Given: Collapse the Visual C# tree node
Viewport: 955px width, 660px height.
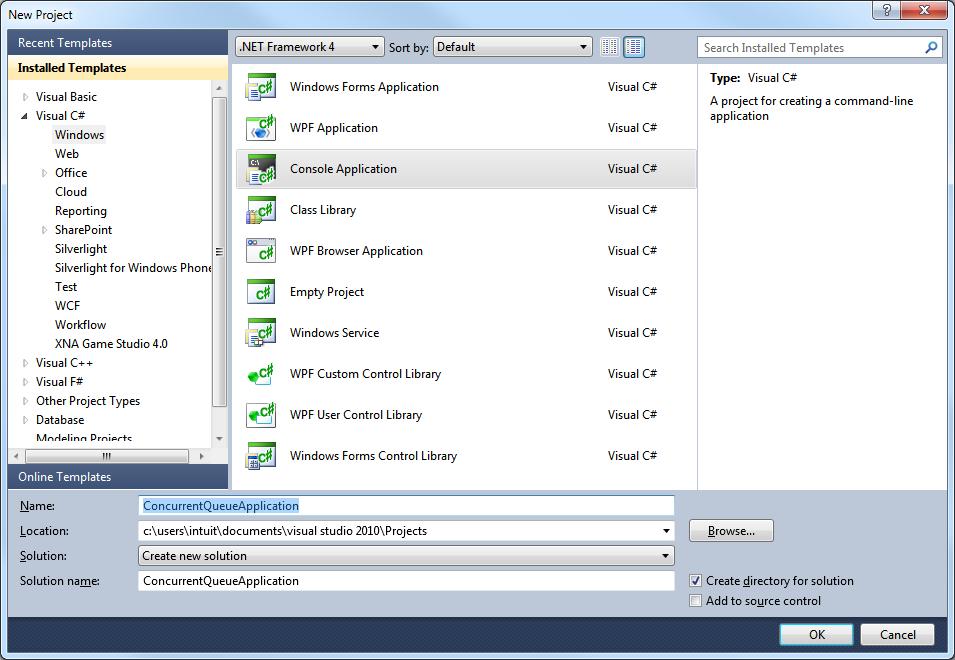Looking at the screenshot, I should [x=24, y=116].
